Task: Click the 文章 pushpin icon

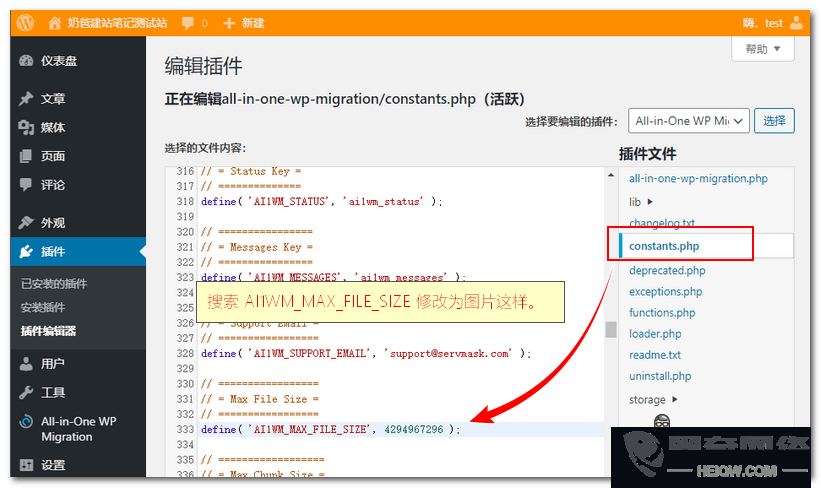Action: [x=26, y=98]
